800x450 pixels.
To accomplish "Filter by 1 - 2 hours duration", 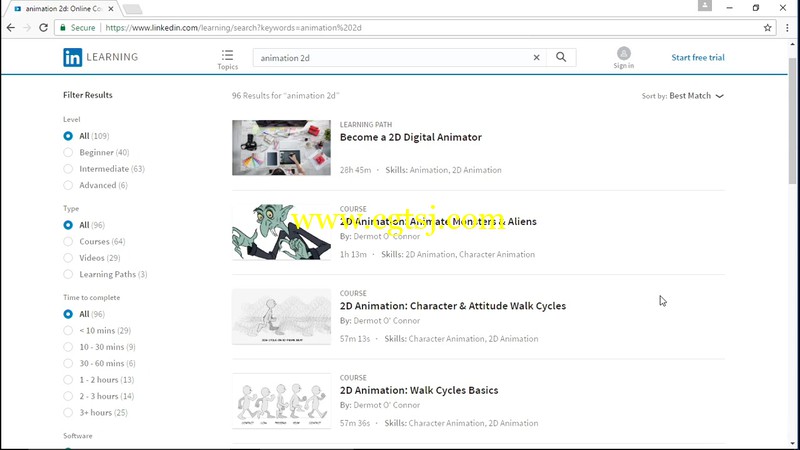I will pos(68,380).
